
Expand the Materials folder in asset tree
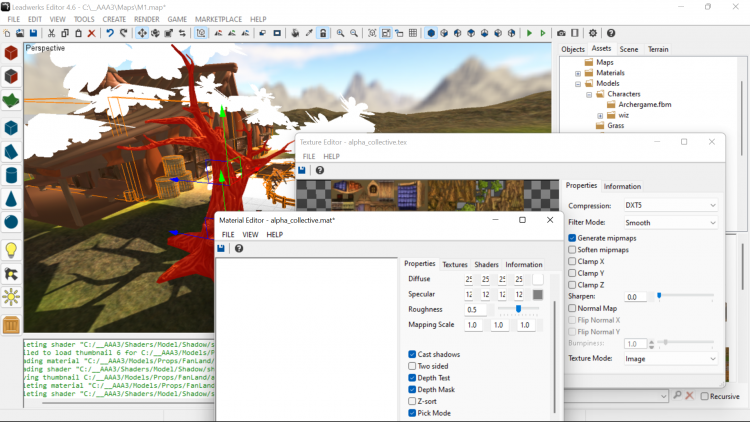[578, 73]
